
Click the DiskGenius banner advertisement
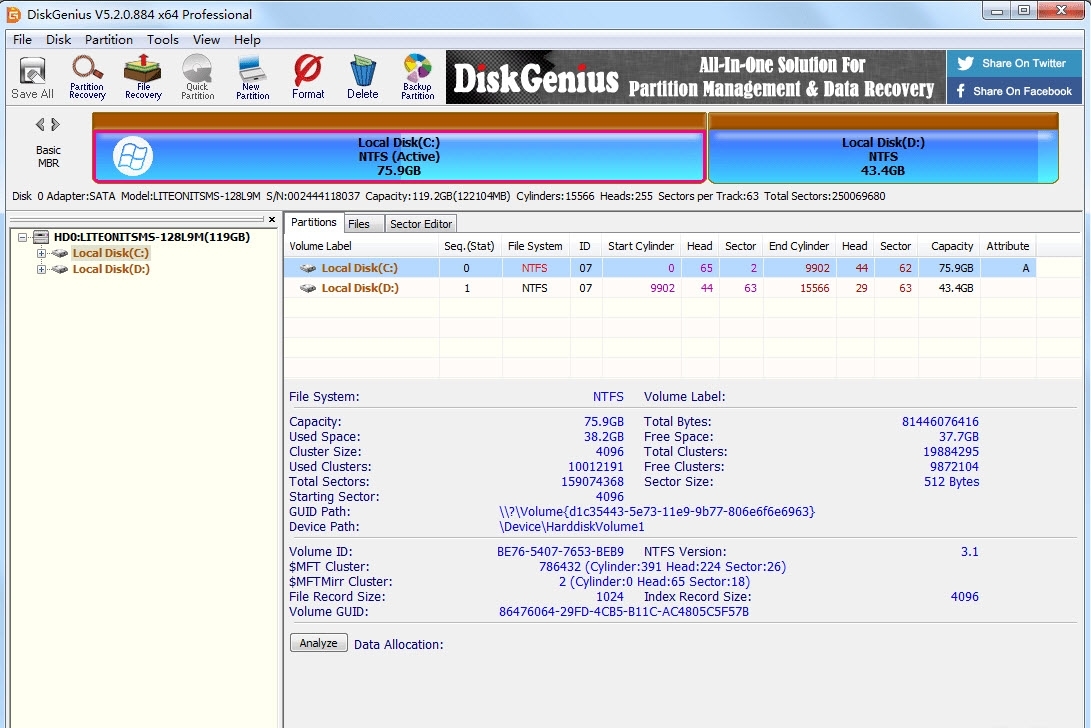[x=696, y=77]
